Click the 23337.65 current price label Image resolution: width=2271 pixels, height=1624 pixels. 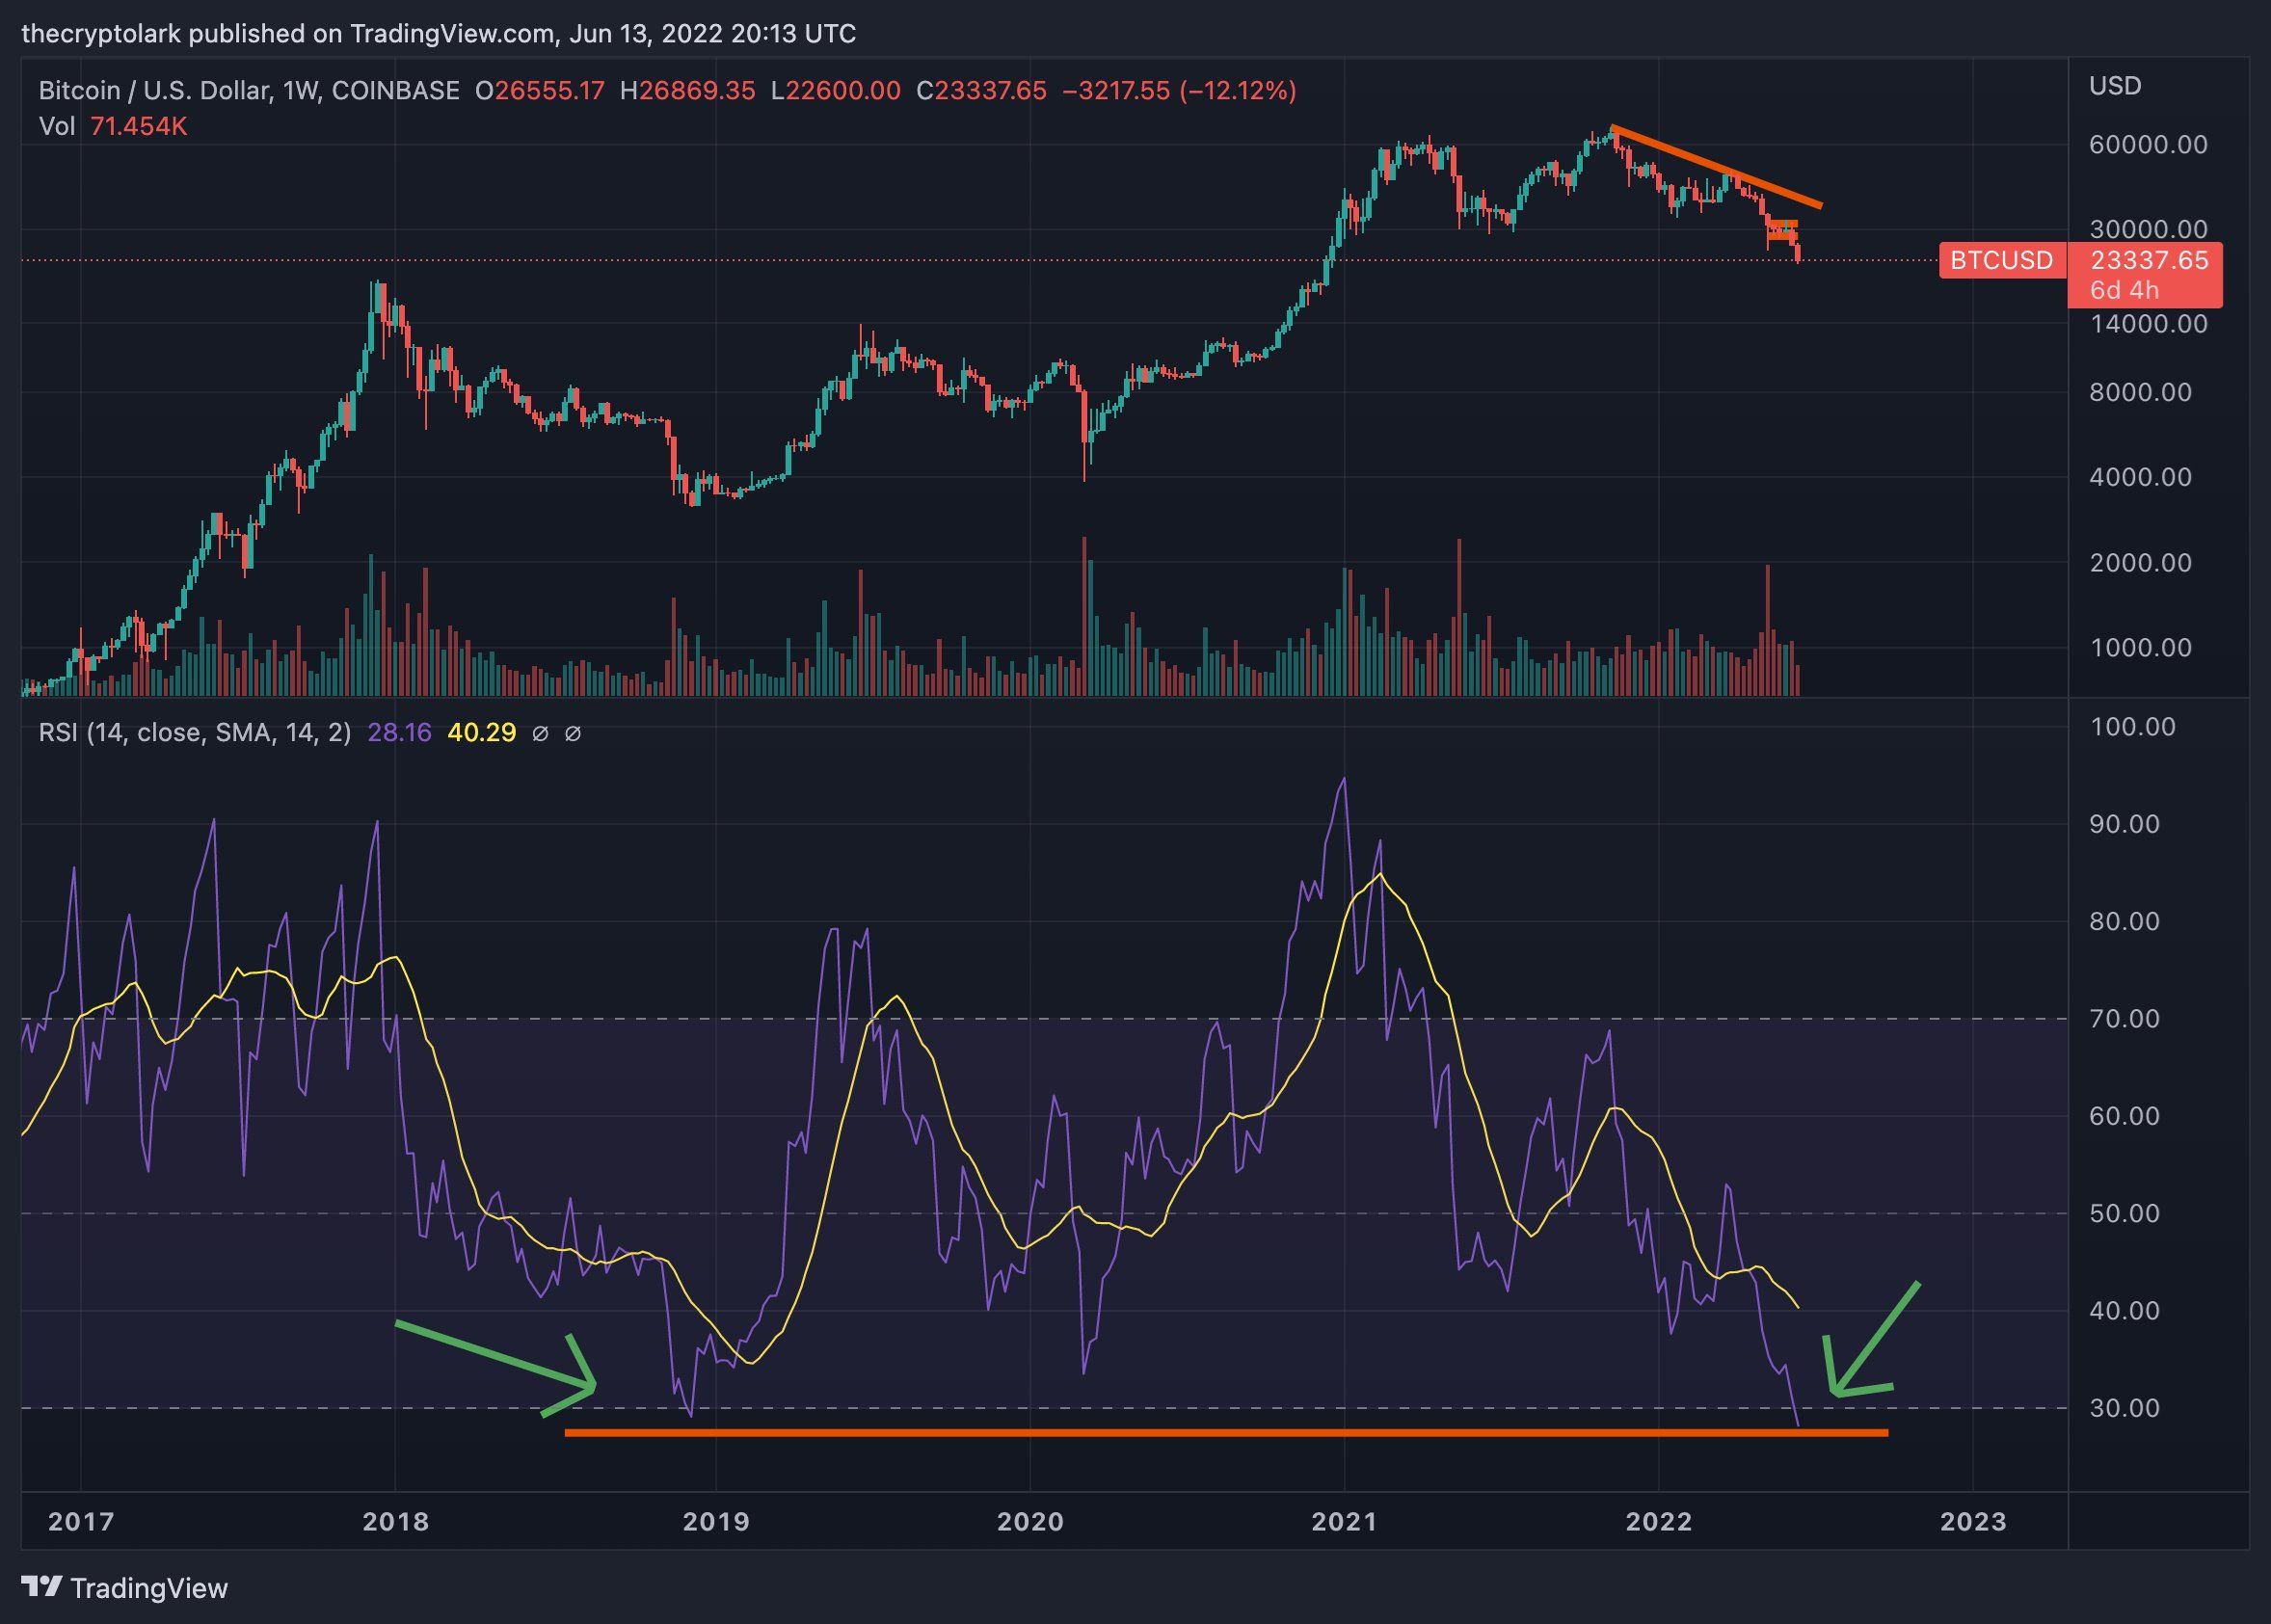pos(2148,261)
